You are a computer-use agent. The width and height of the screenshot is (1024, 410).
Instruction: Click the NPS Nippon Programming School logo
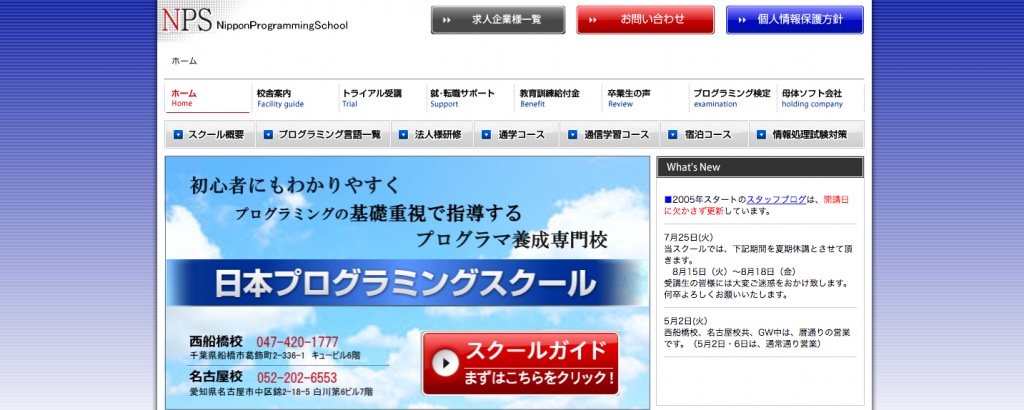(254, 21)
